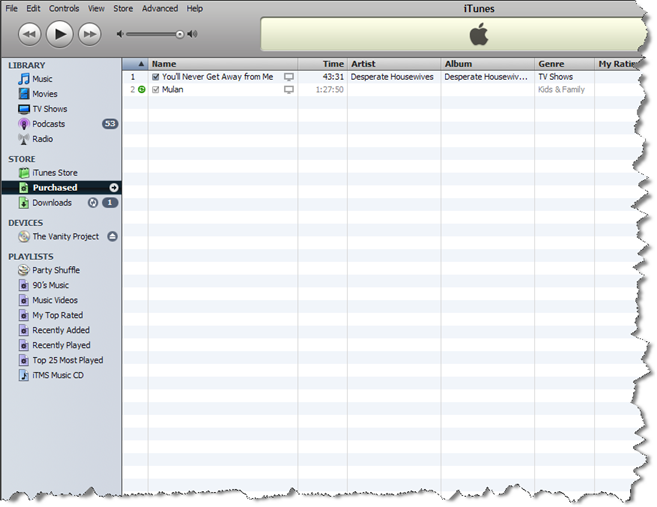Toggle the Mulan checkbox

(x=155, y=90)
